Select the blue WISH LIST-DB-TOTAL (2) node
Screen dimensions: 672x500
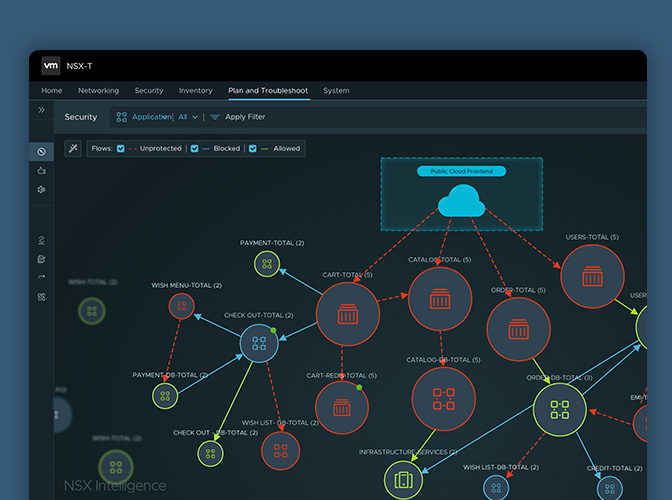coord(496,488)
